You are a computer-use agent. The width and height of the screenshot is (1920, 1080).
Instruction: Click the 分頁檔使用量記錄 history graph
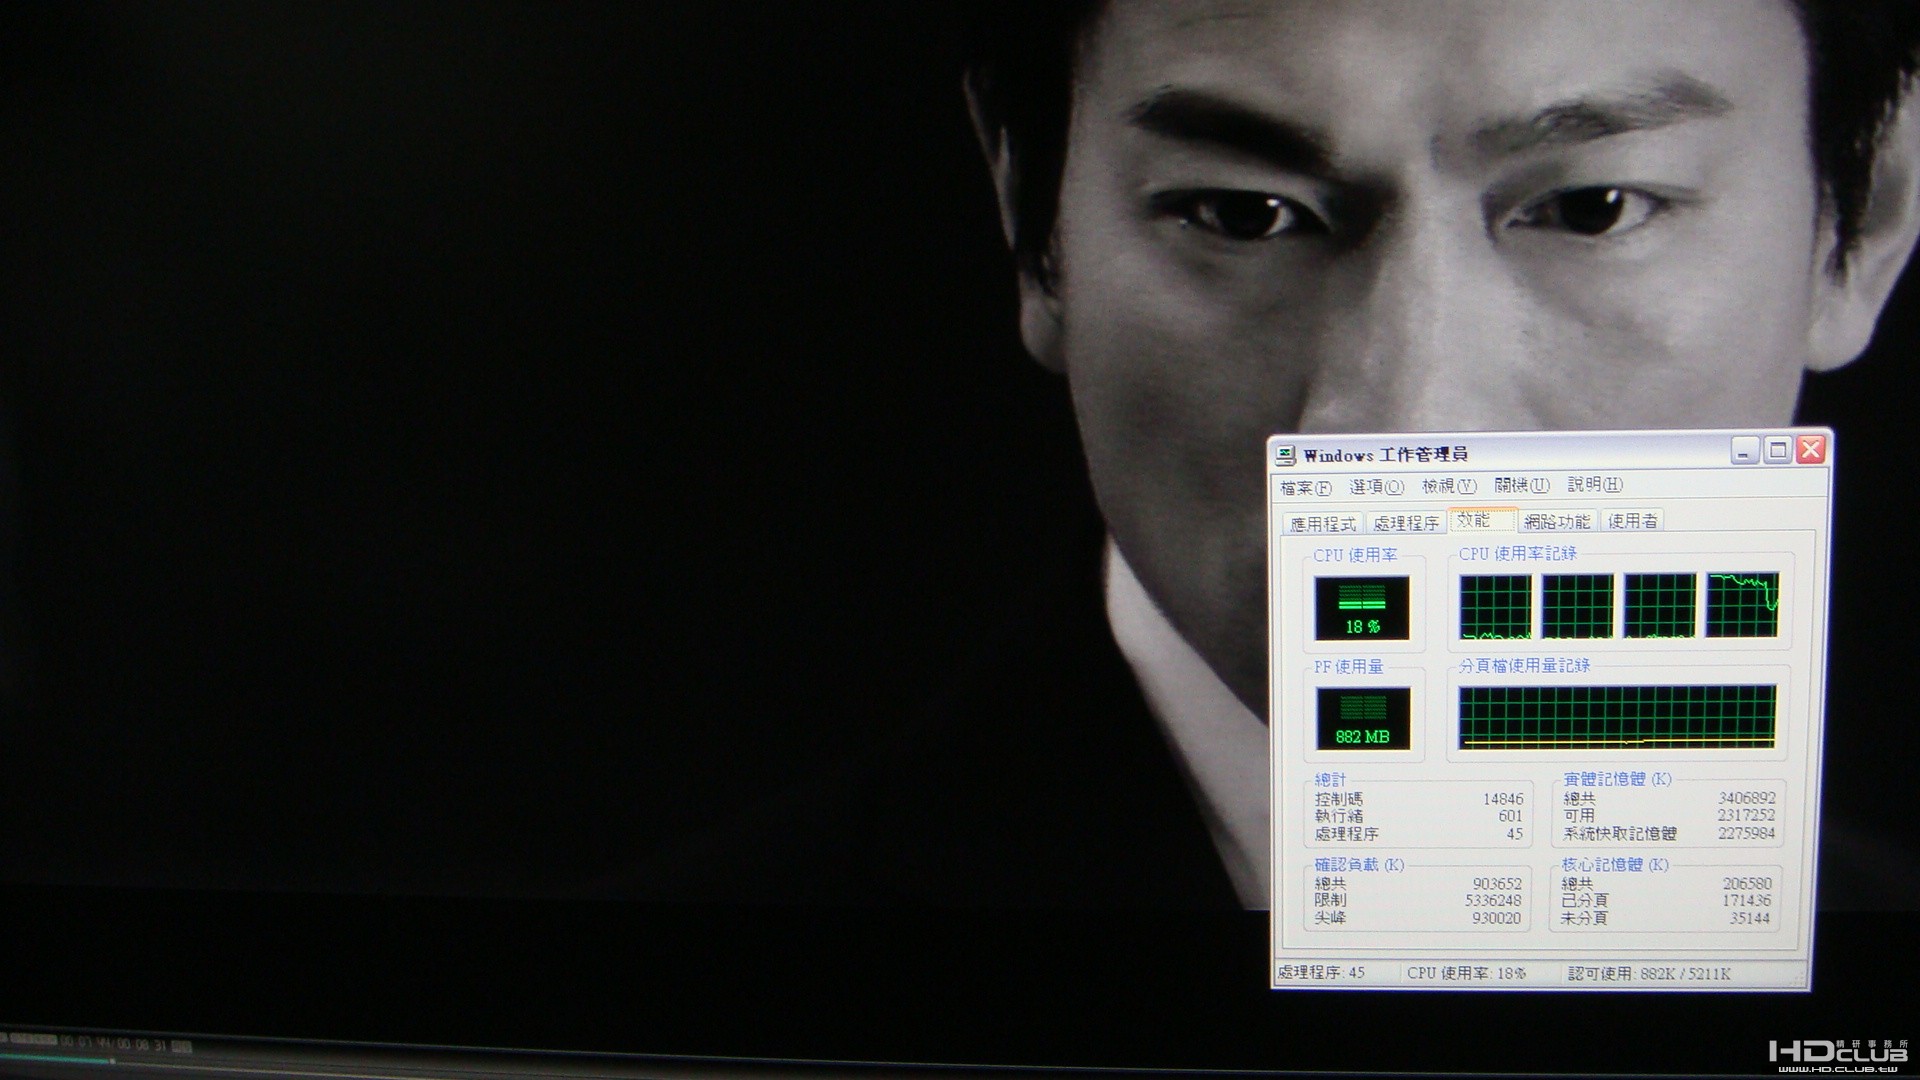[x=1617, y=716]
